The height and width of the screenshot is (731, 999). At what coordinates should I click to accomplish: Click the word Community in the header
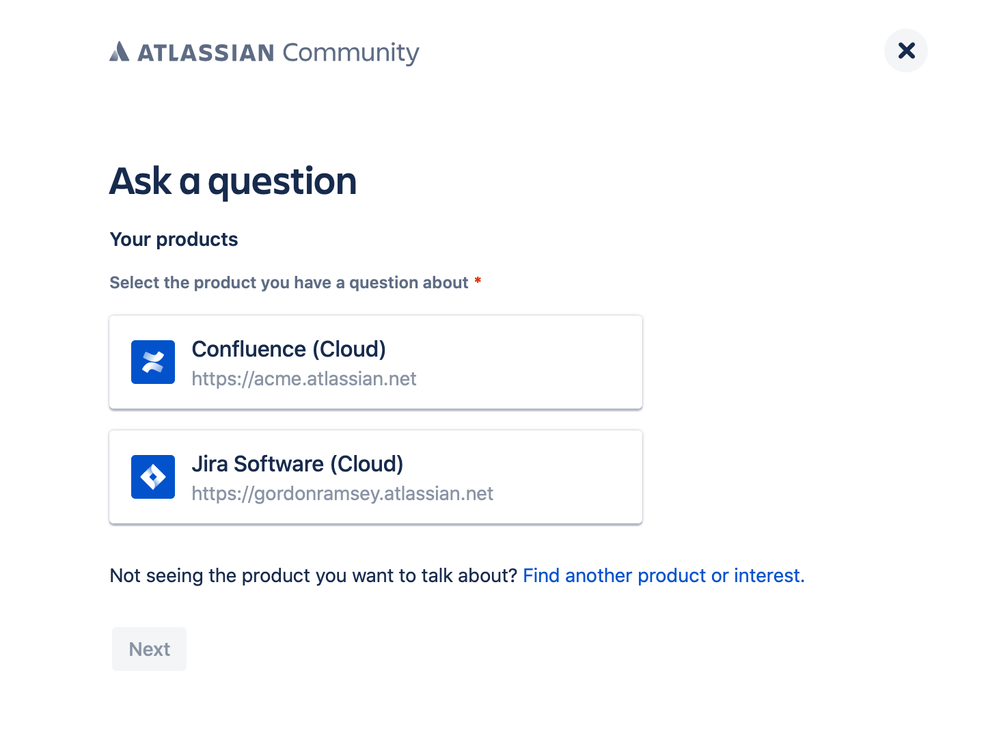351,52
